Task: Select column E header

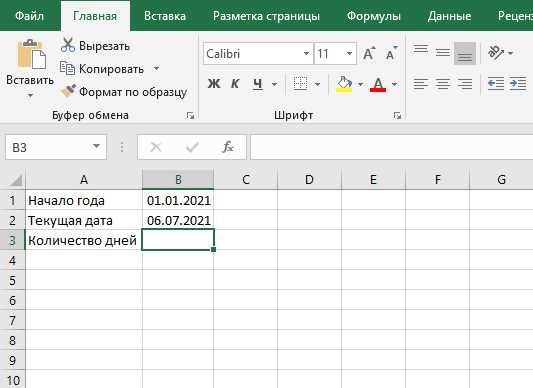Action: 373,179
